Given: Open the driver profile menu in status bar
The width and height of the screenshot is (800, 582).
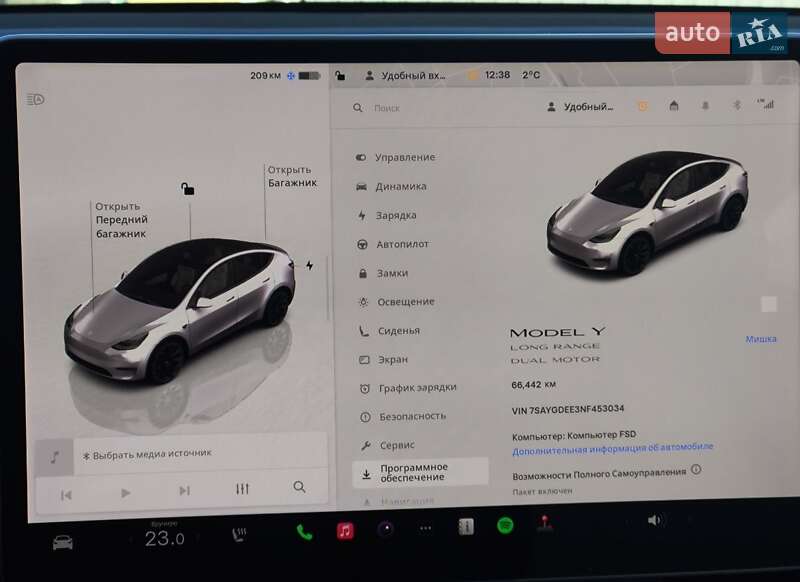Looking at the screenshot, I should (x=372, y=73).
